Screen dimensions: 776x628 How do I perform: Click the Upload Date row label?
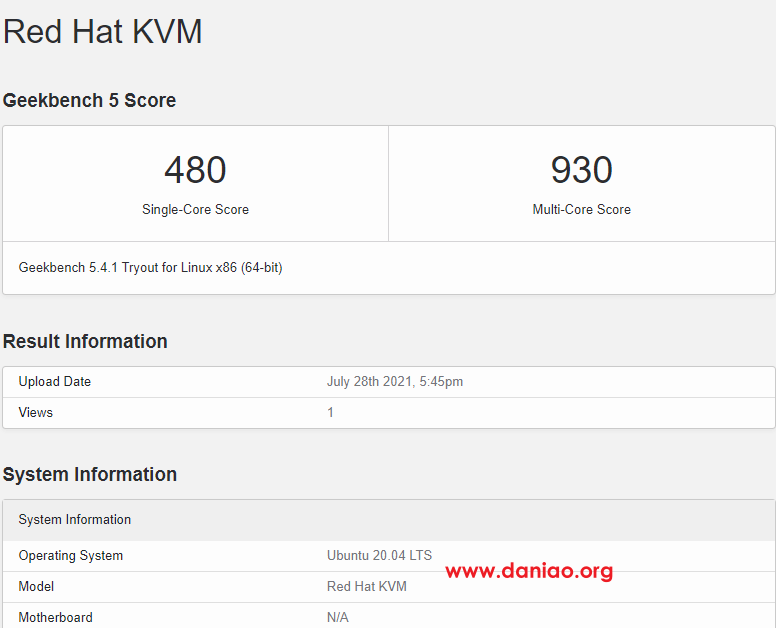pos(55,382)
